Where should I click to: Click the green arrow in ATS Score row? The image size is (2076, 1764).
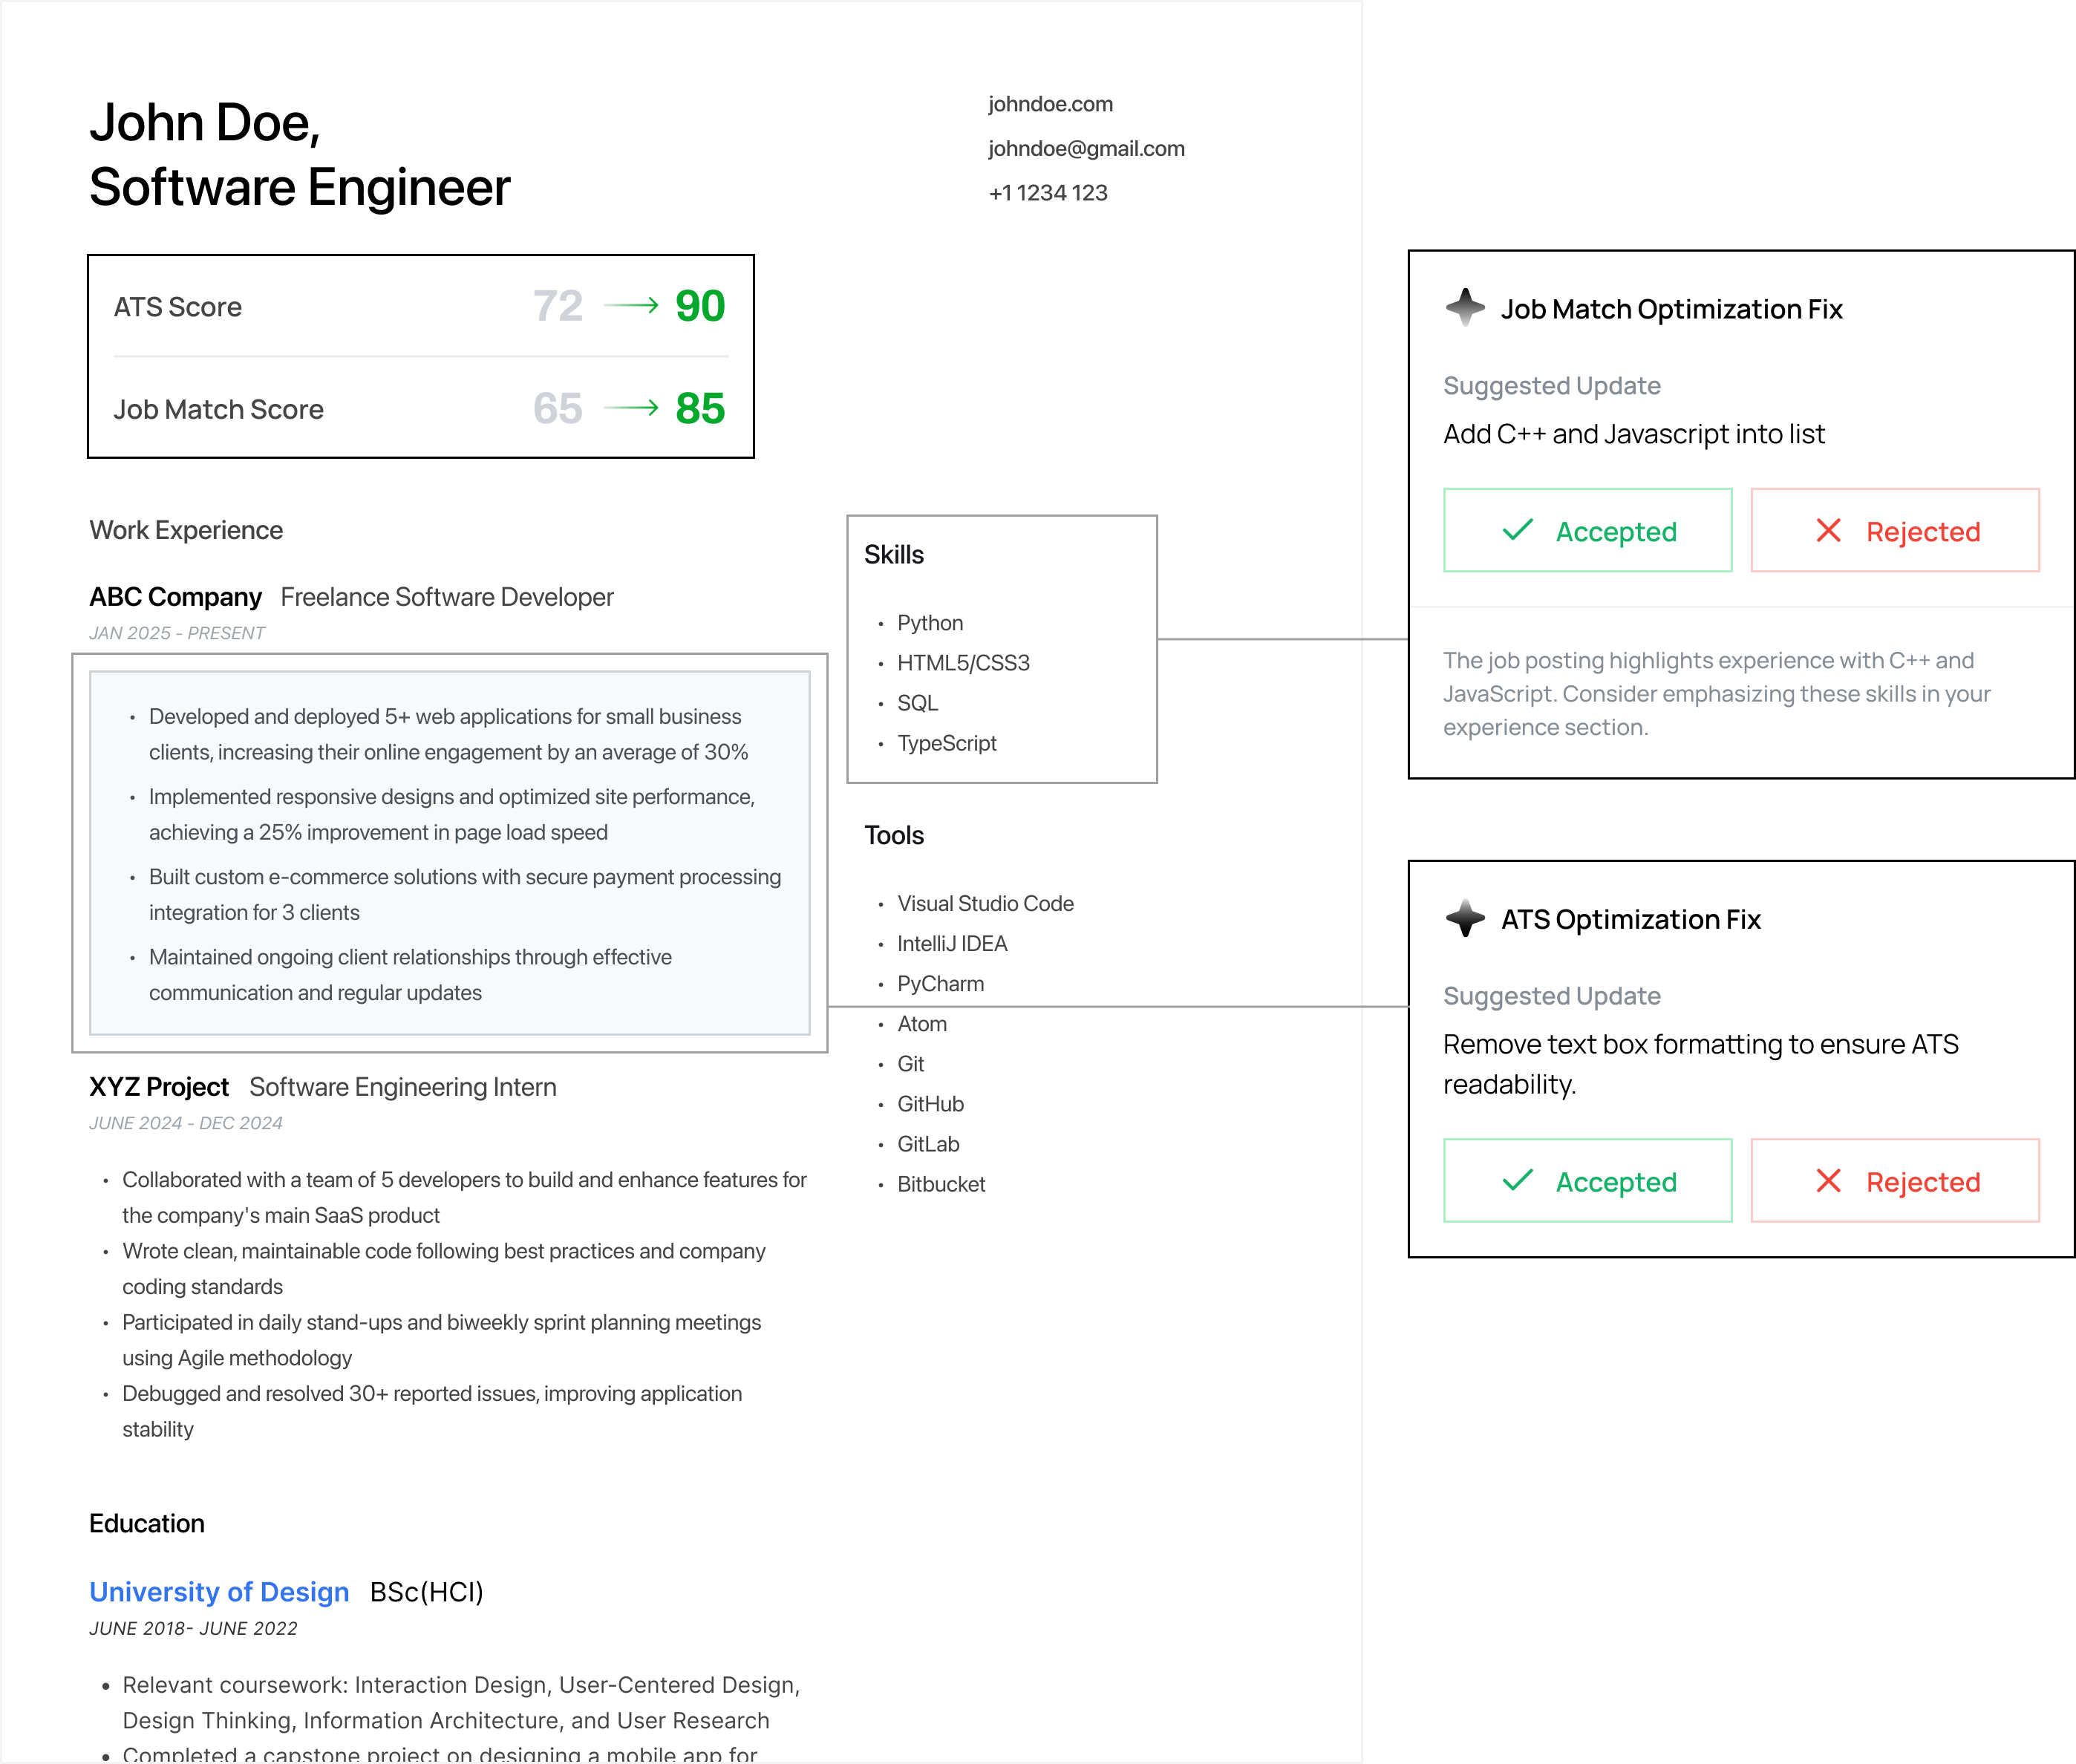pyautogui.click(x=631, y=305)
